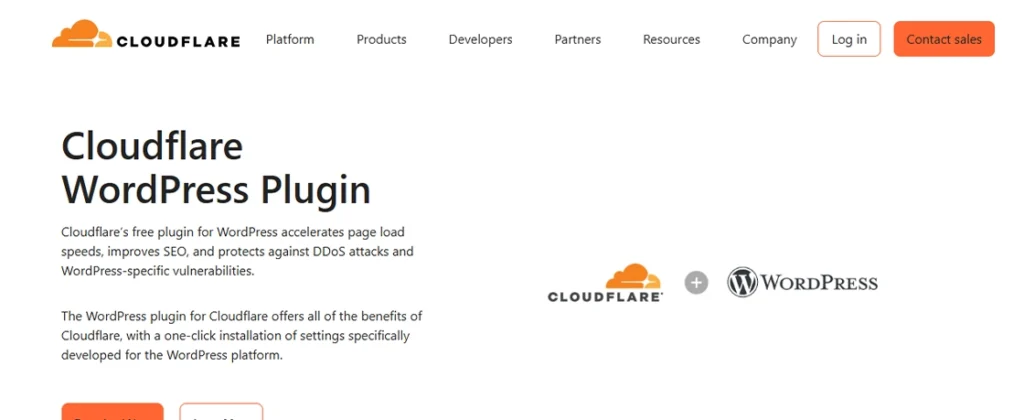Click the Cloudflare logo beside the plus sign
The width and height of the screenshot is (1024, 420).
coord(605,283)
